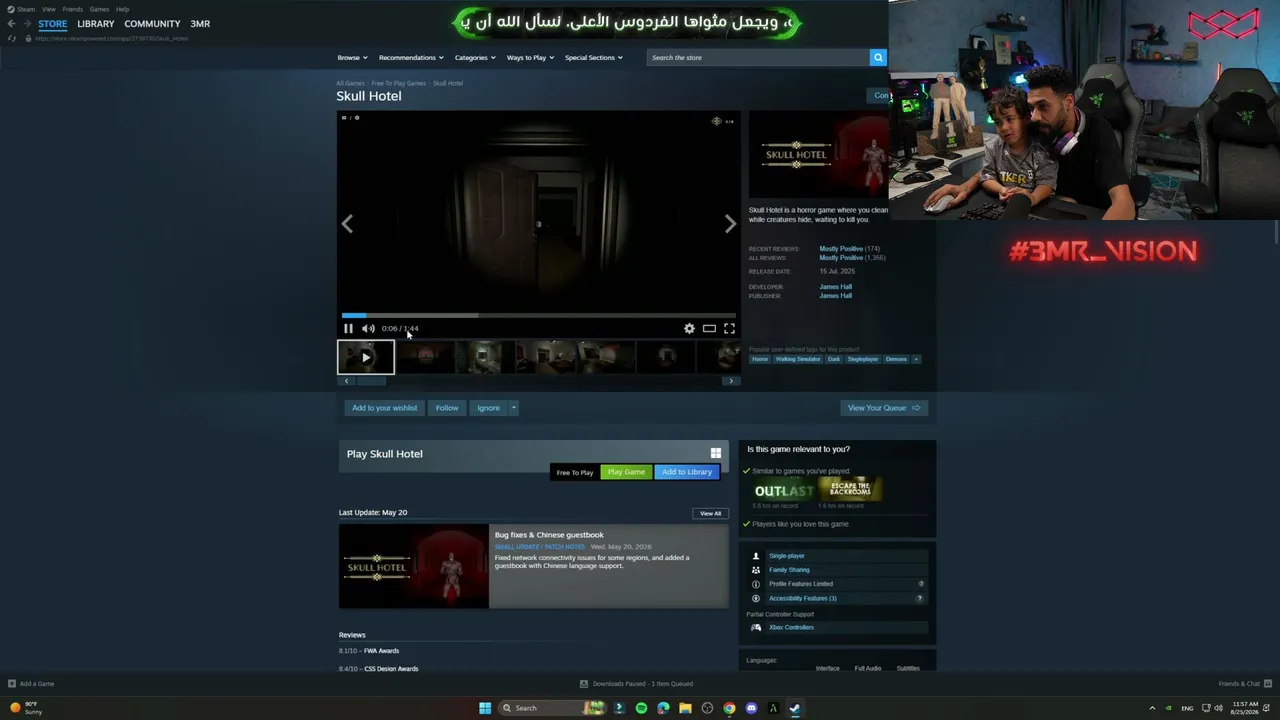Mute the trailer volume speaker icon
This screenshot has height=720, width=1280.
[x=368, y=328]
